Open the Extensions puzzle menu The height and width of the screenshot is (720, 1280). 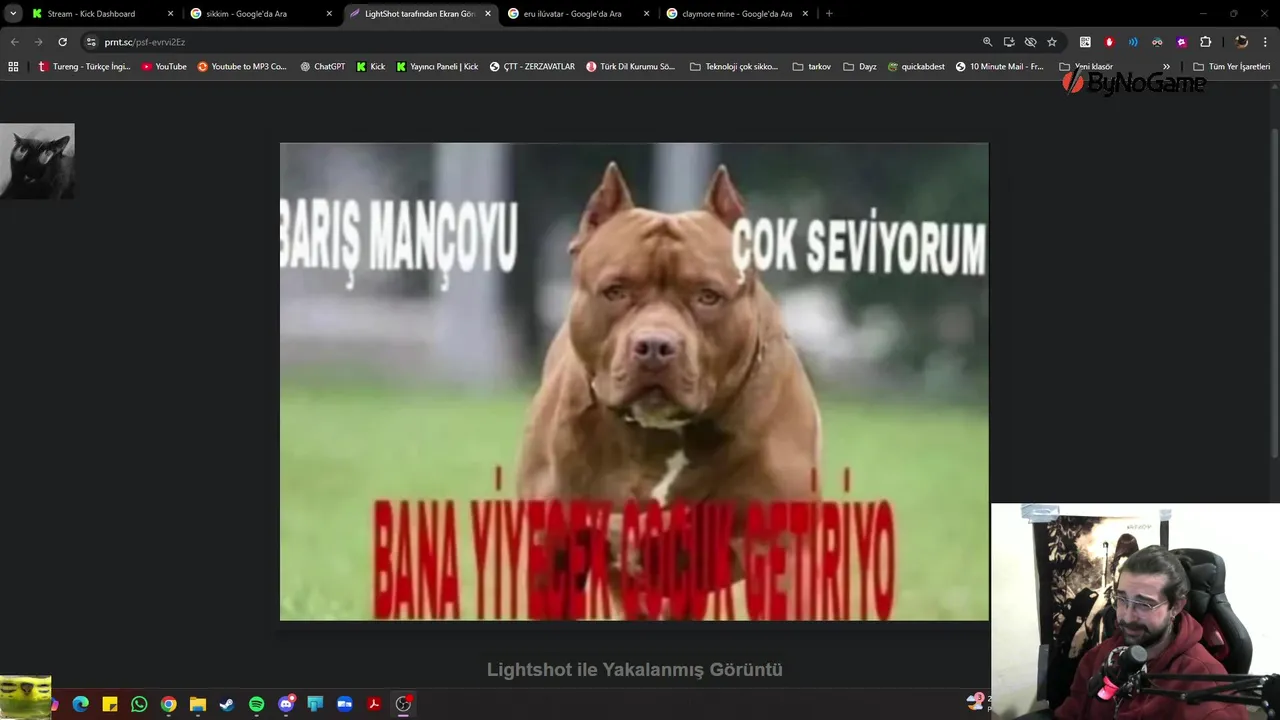pos(1205,42)
